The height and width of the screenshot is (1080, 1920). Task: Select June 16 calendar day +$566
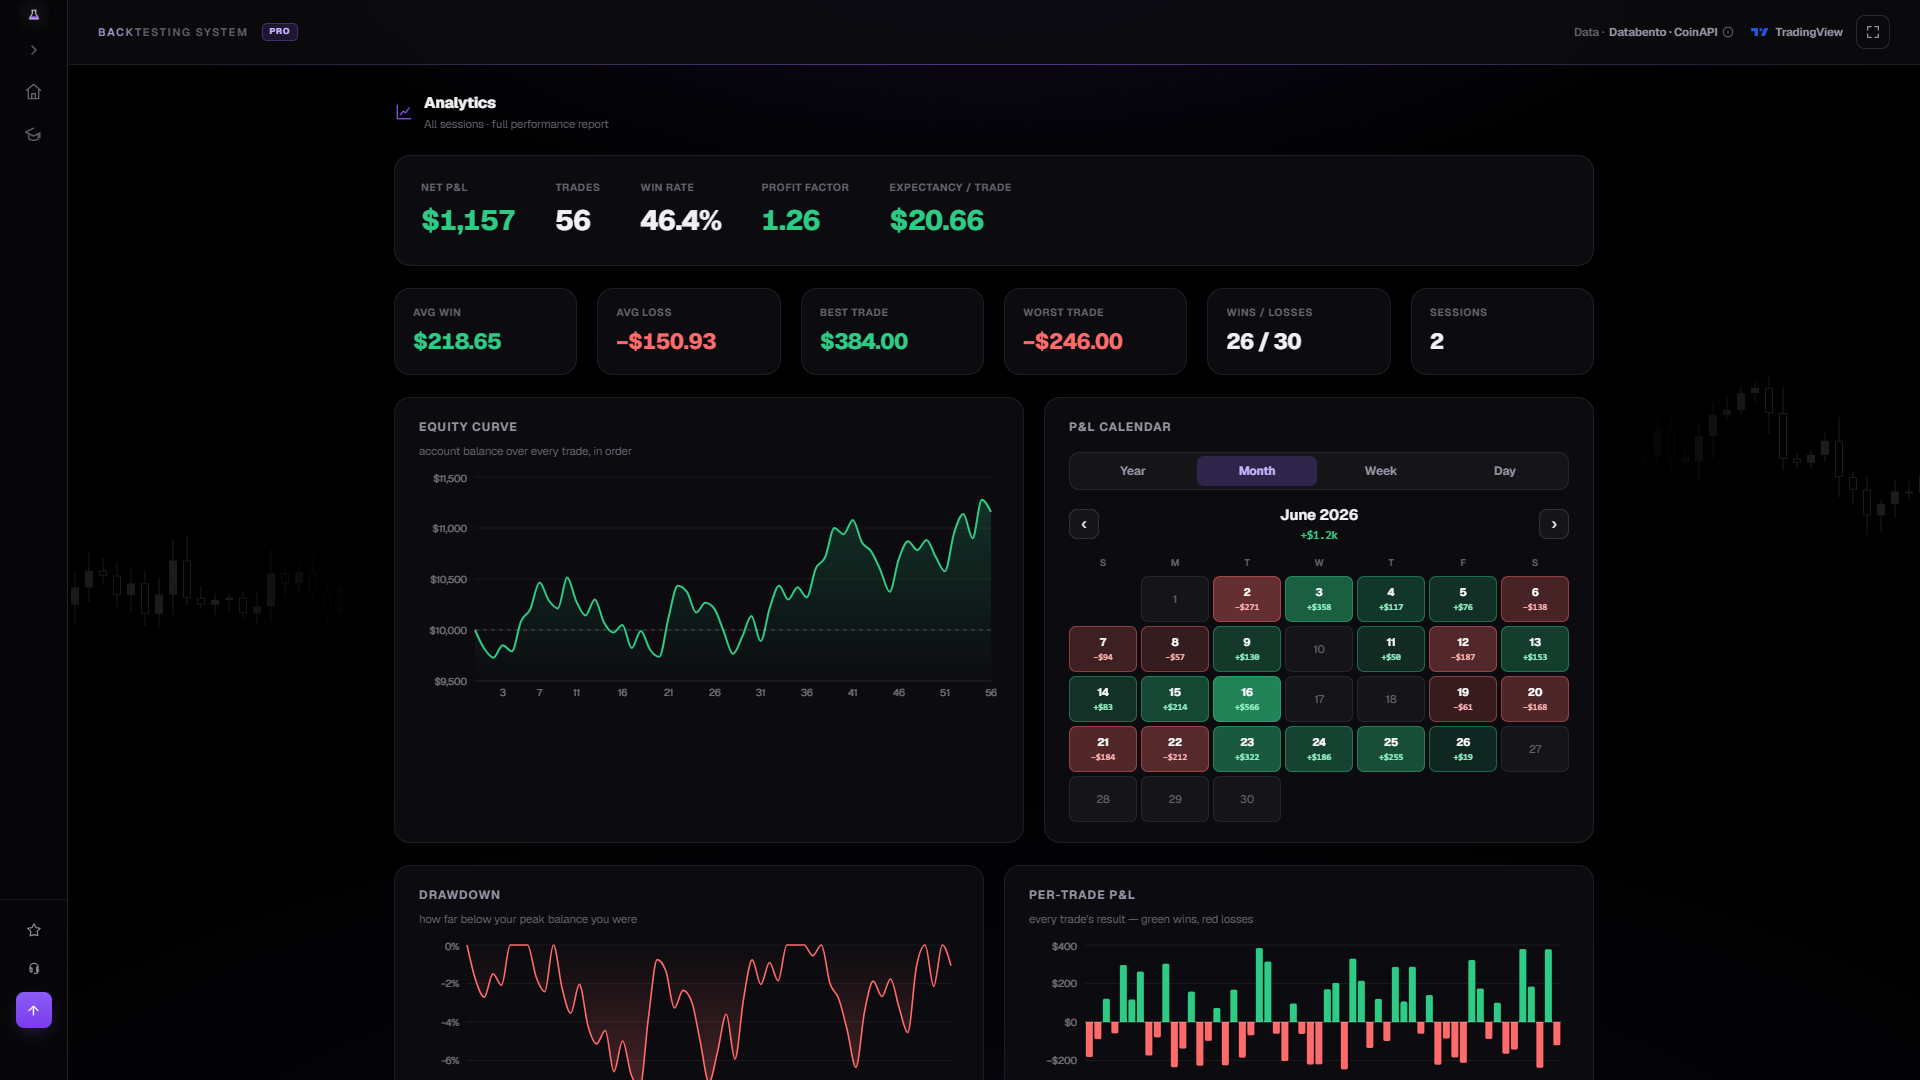pyautogui.click(x=1247, y=699)
